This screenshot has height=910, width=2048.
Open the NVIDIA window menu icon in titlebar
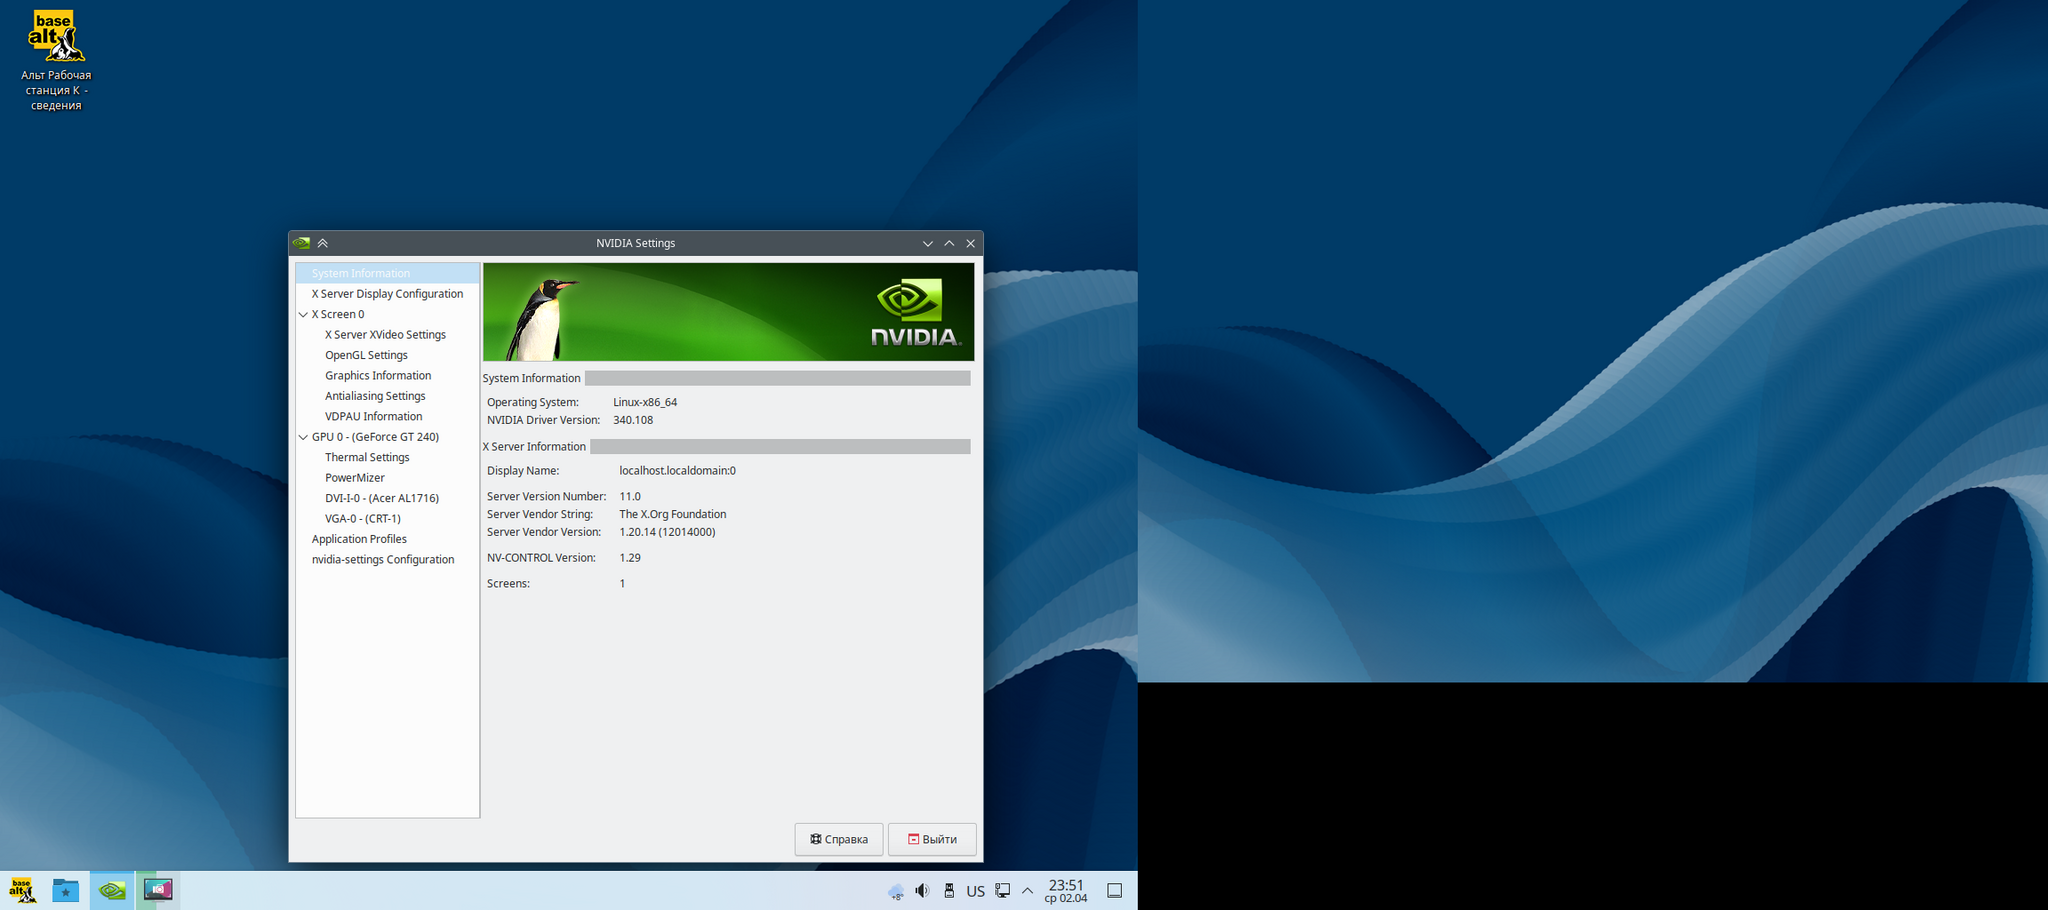(x=301, y=243)
